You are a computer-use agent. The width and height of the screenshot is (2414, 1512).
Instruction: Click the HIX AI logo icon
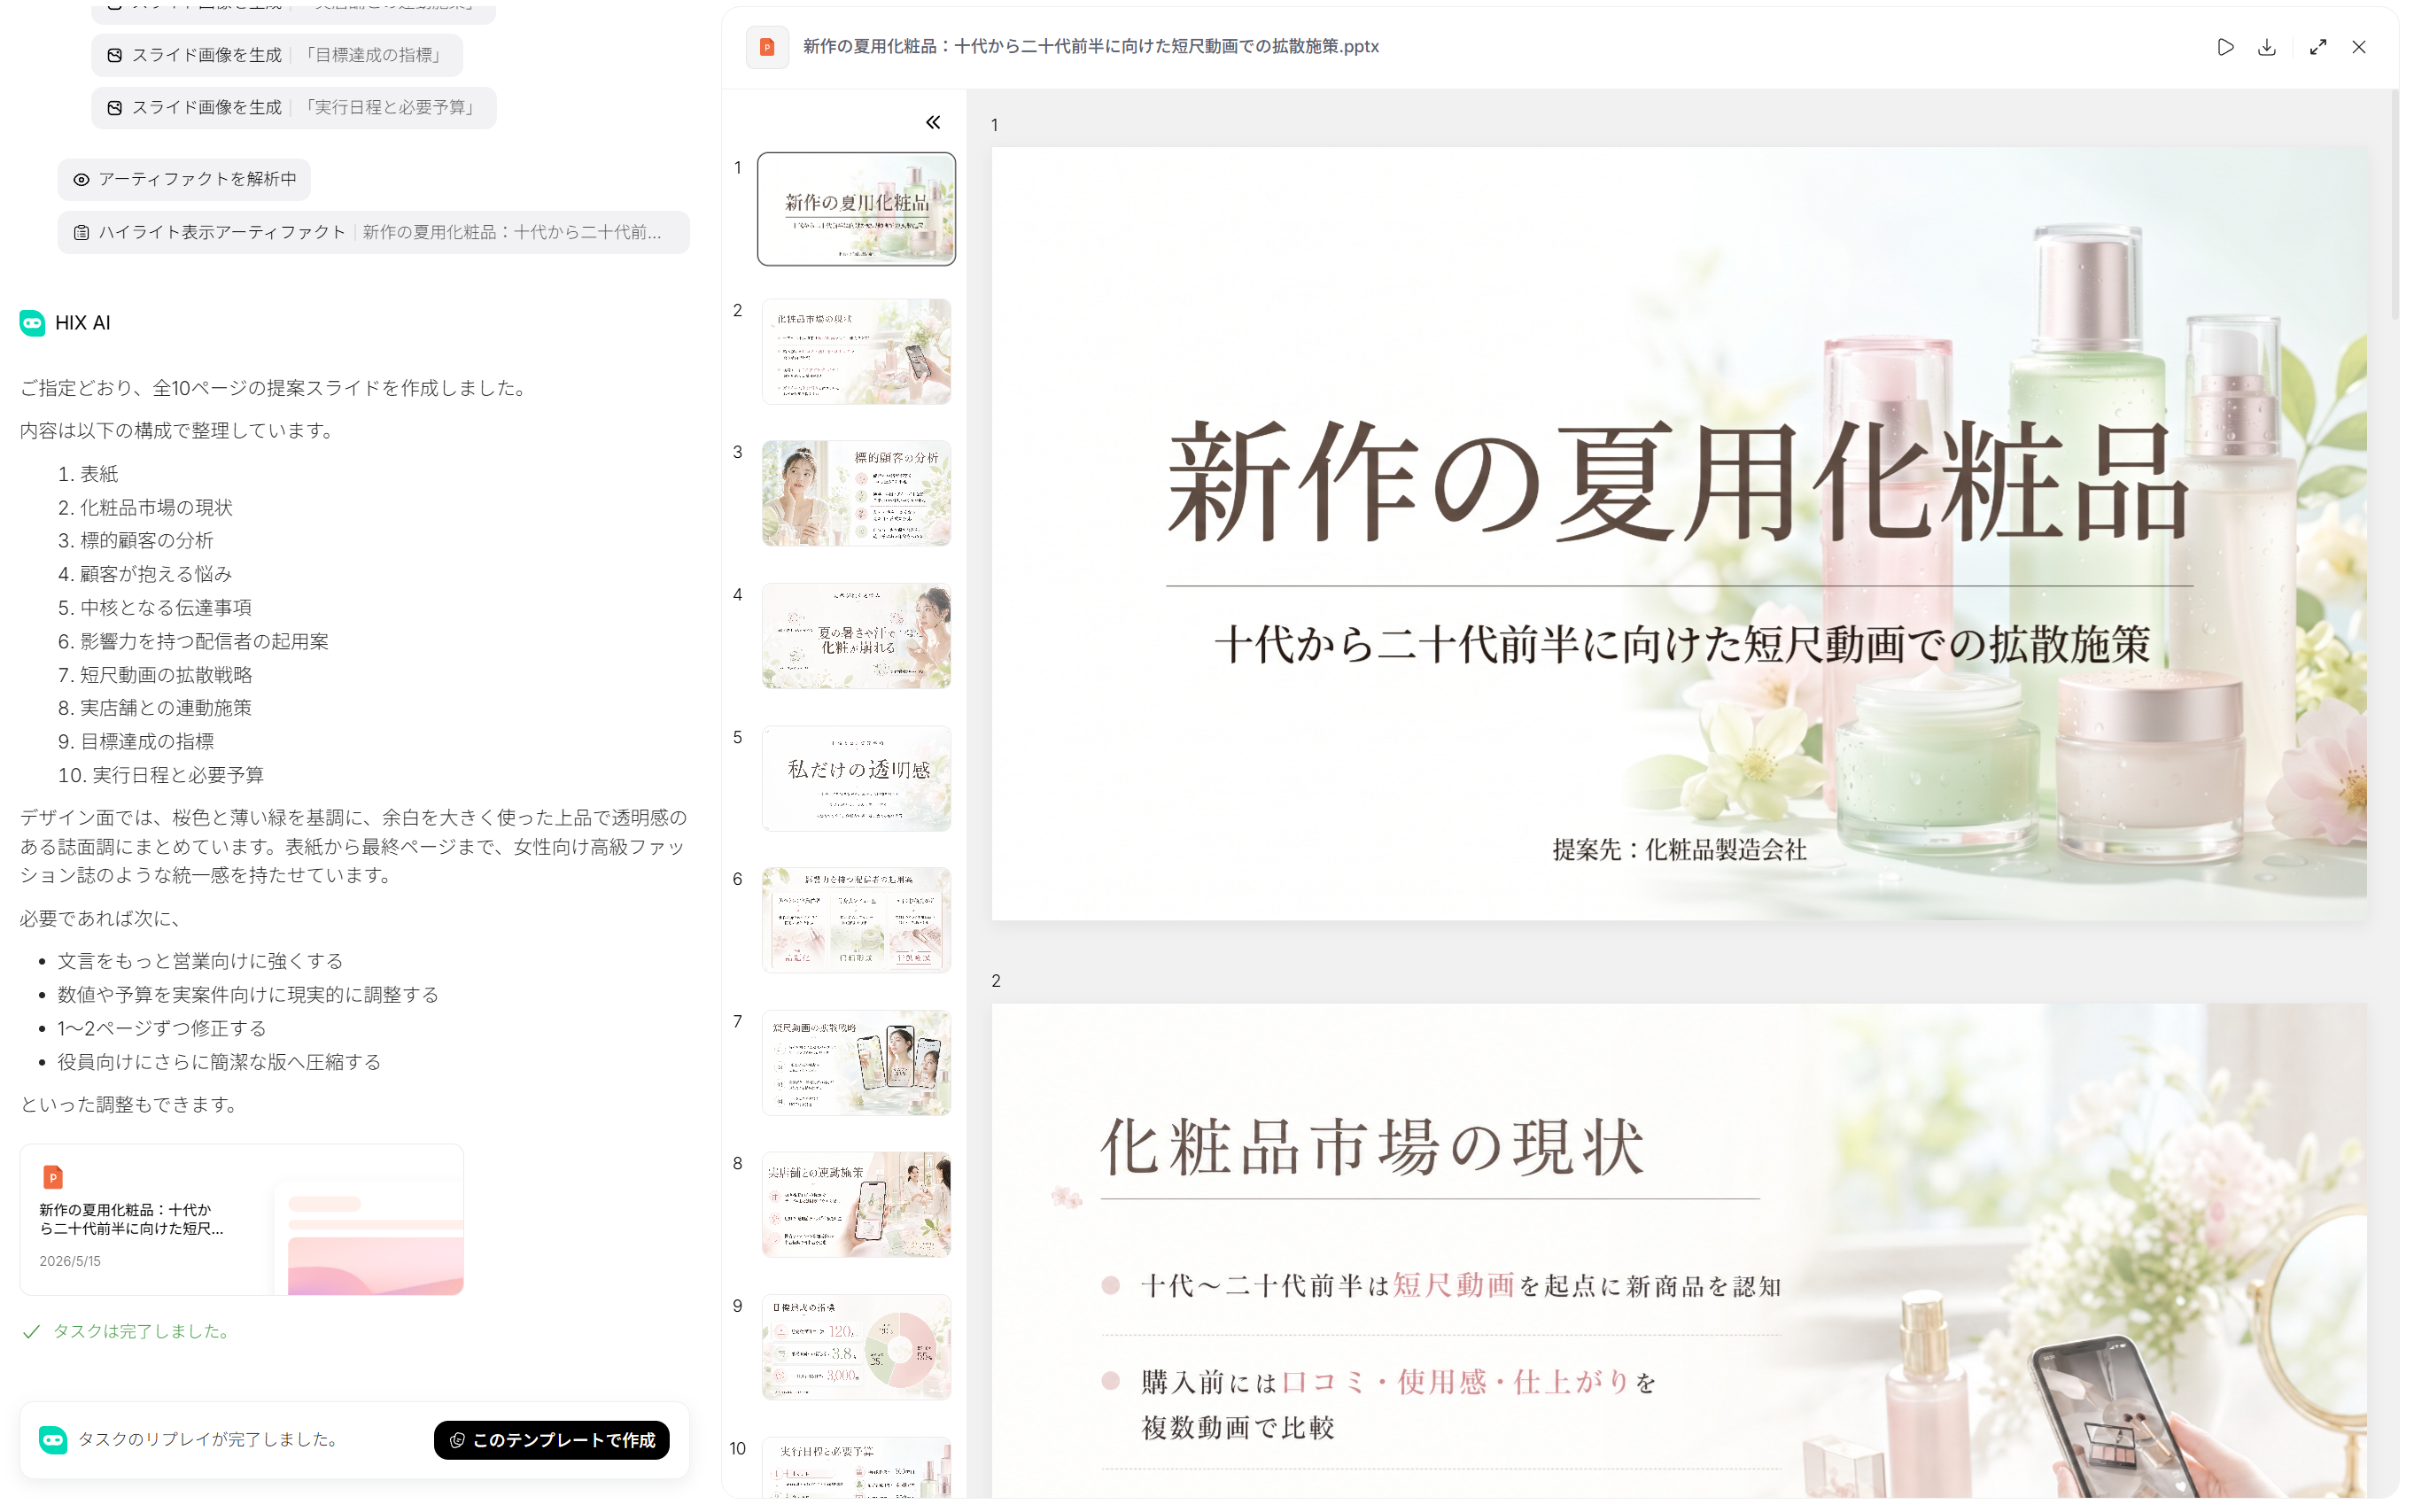(x=32, y=323)
